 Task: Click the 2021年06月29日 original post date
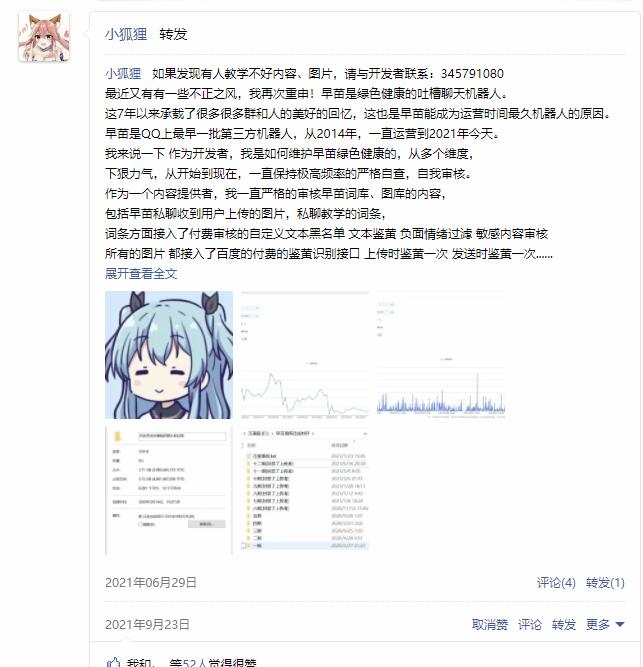(151, 582)
